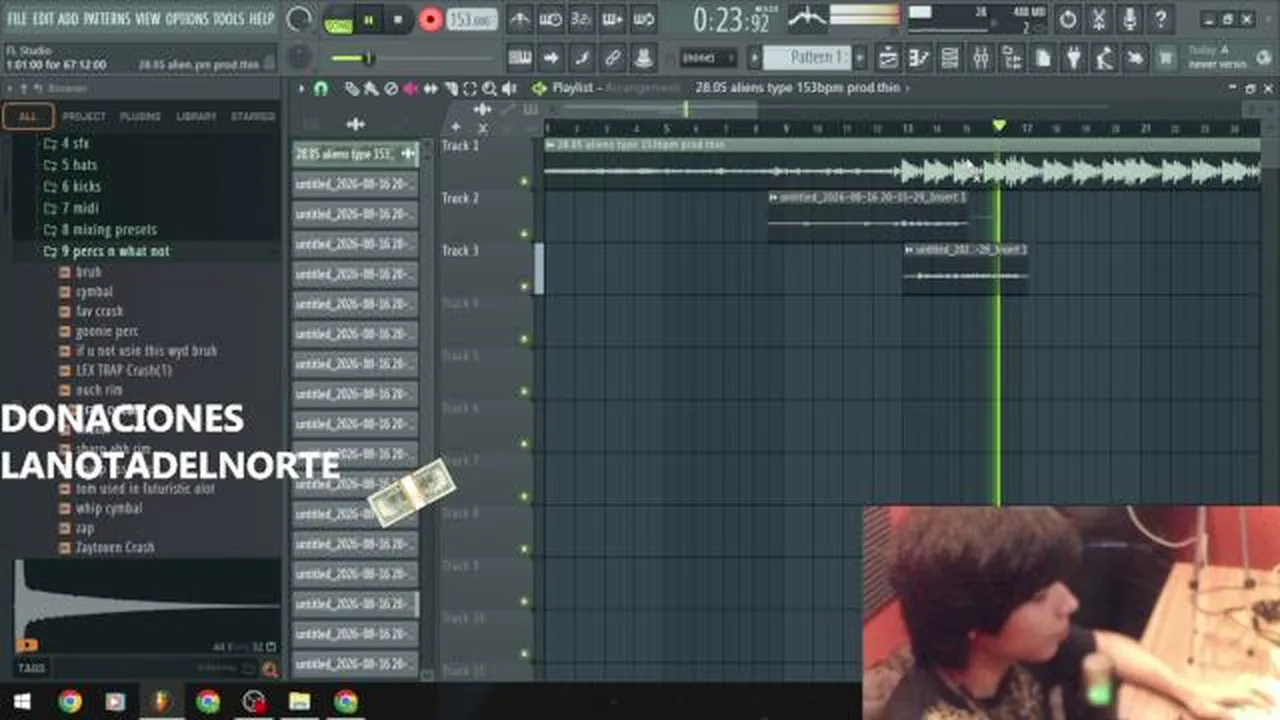Open the PATTERNS menu
1280x720 pixels.
(106, 19)
